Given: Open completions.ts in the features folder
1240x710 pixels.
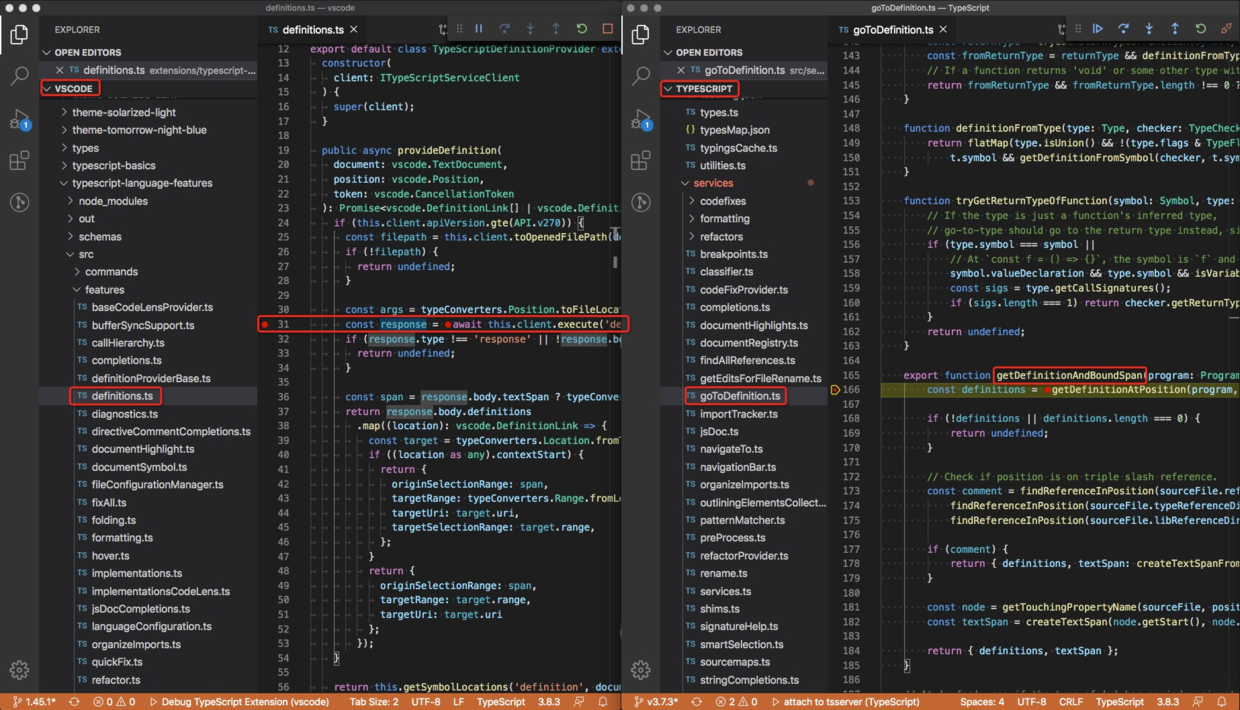Looking at the screenshot, I should coord(126,360).
